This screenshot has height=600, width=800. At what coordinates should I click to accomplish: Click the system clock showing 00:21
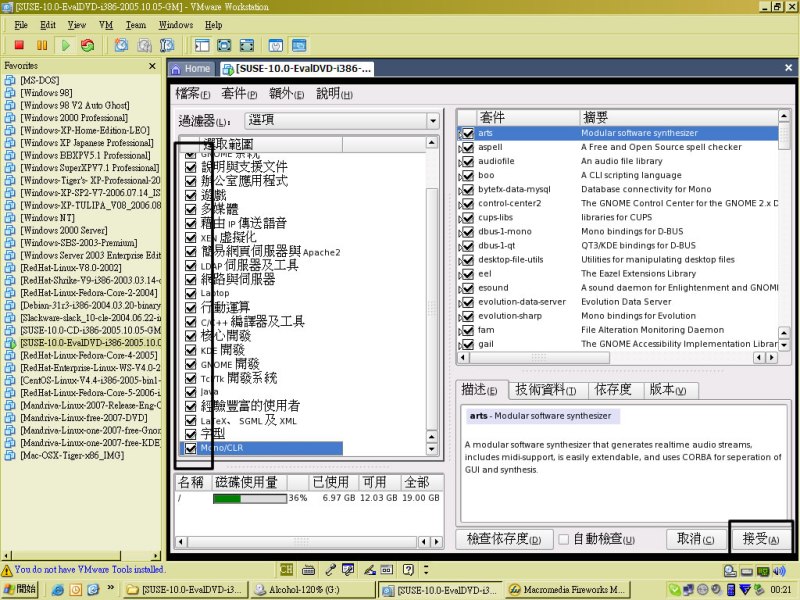coord(781,590)
